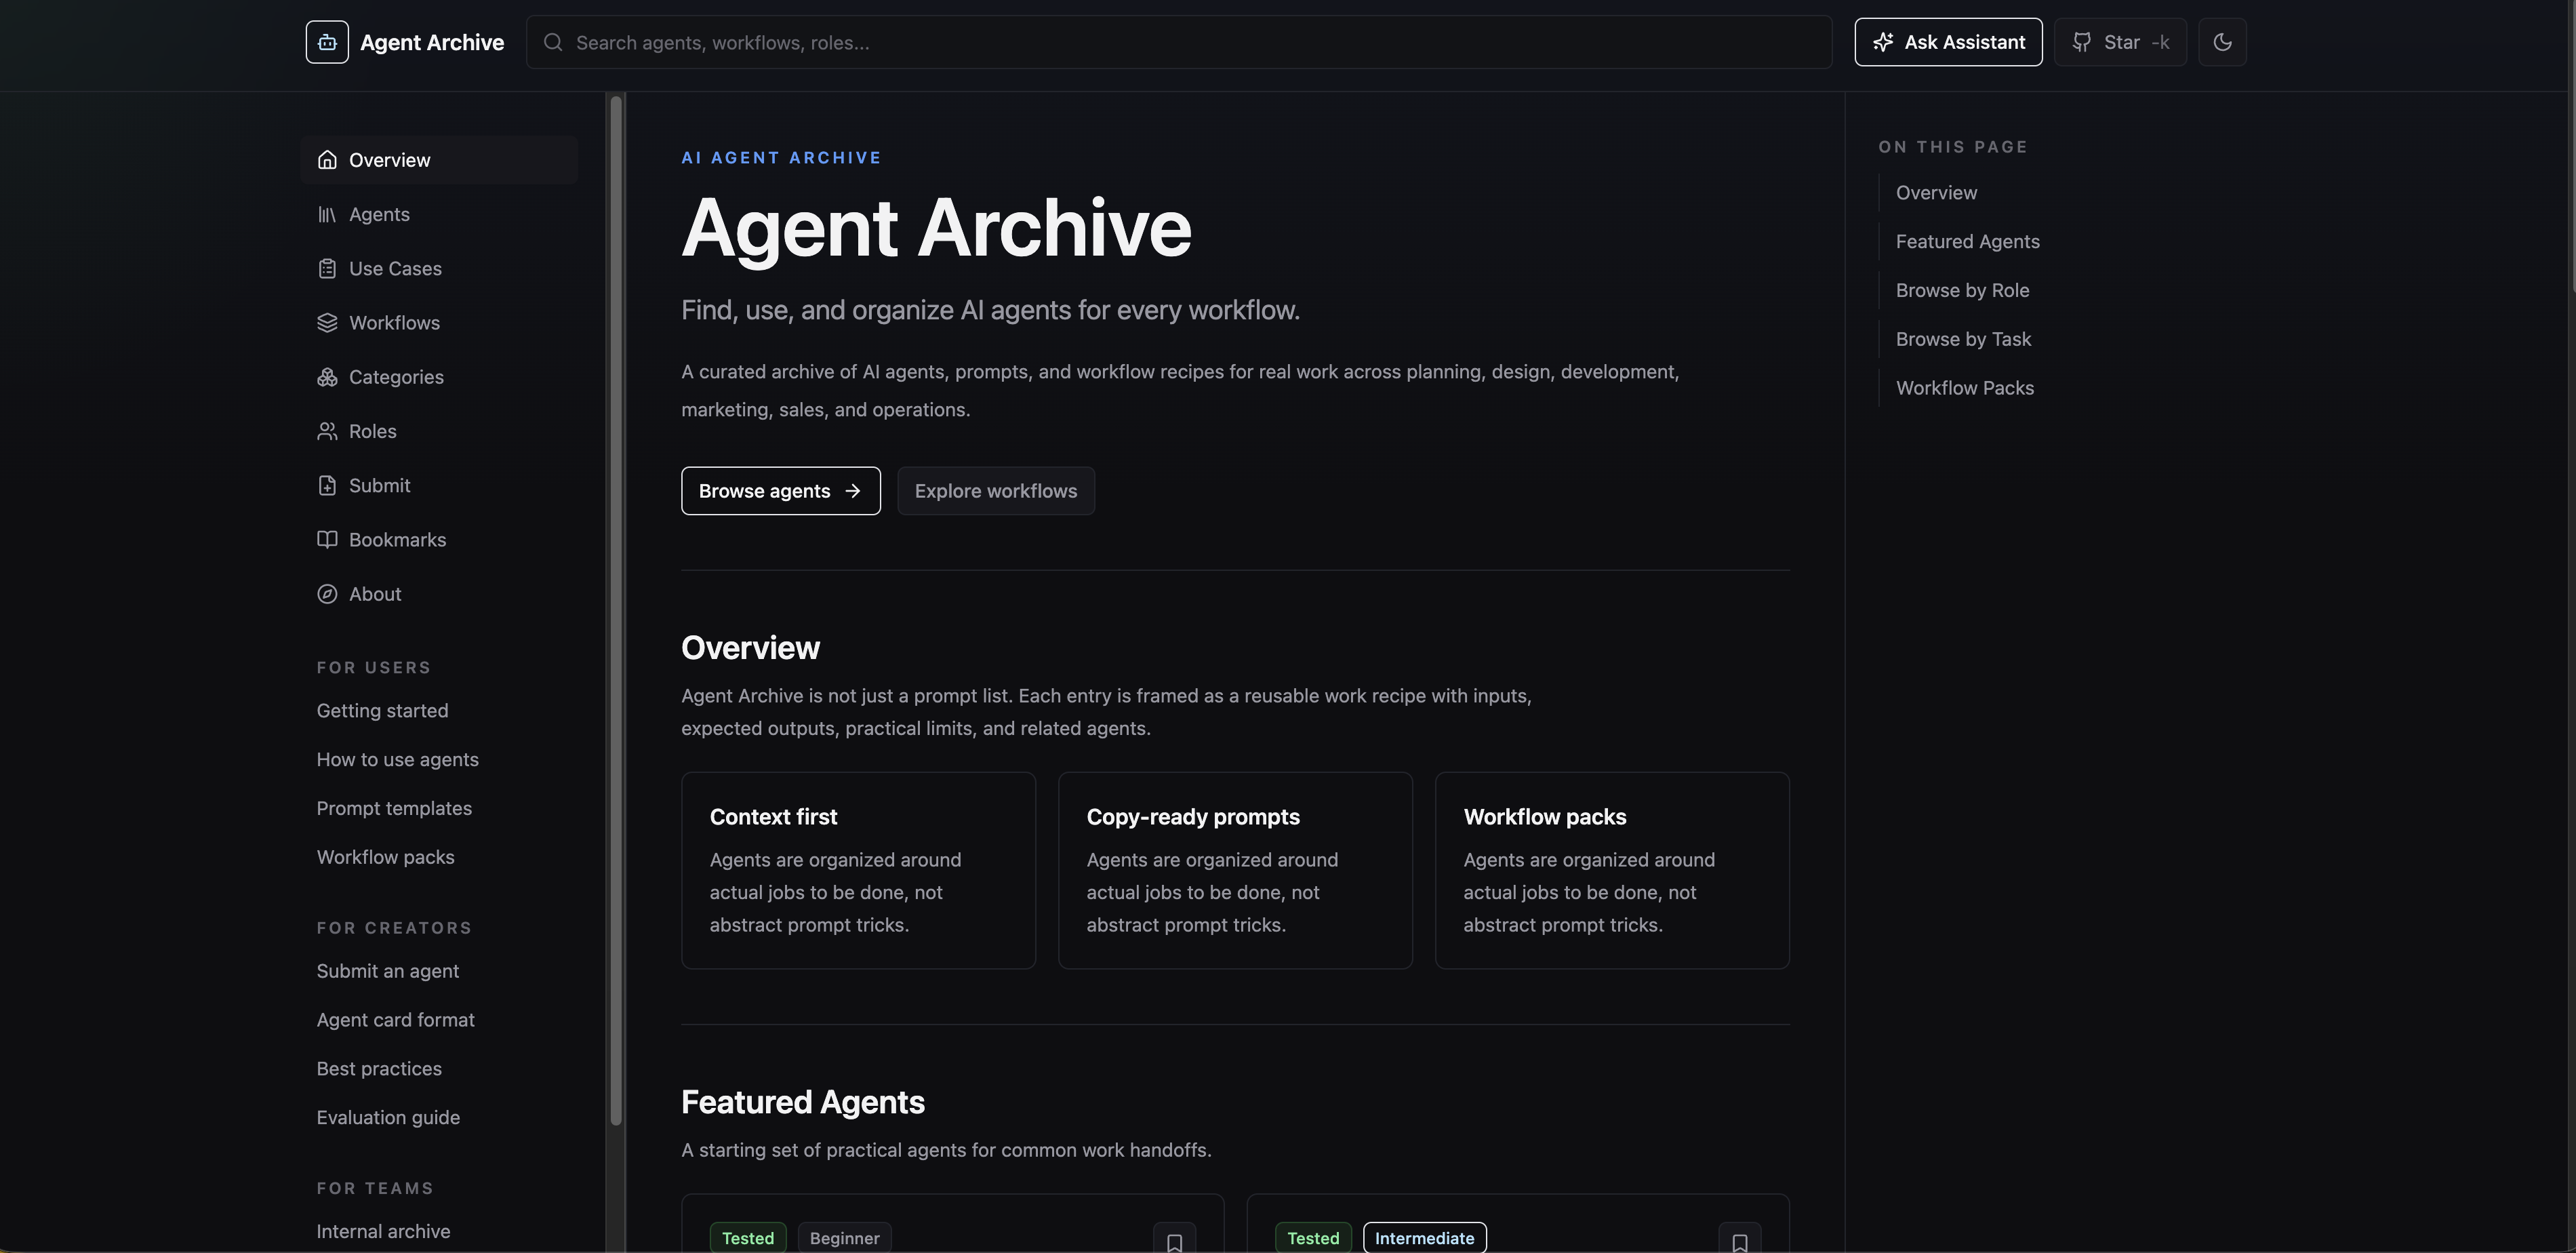This screenshot has width=2576, height=1253.
Task: Open Submit an agent link
Action: tap(387, 971)
